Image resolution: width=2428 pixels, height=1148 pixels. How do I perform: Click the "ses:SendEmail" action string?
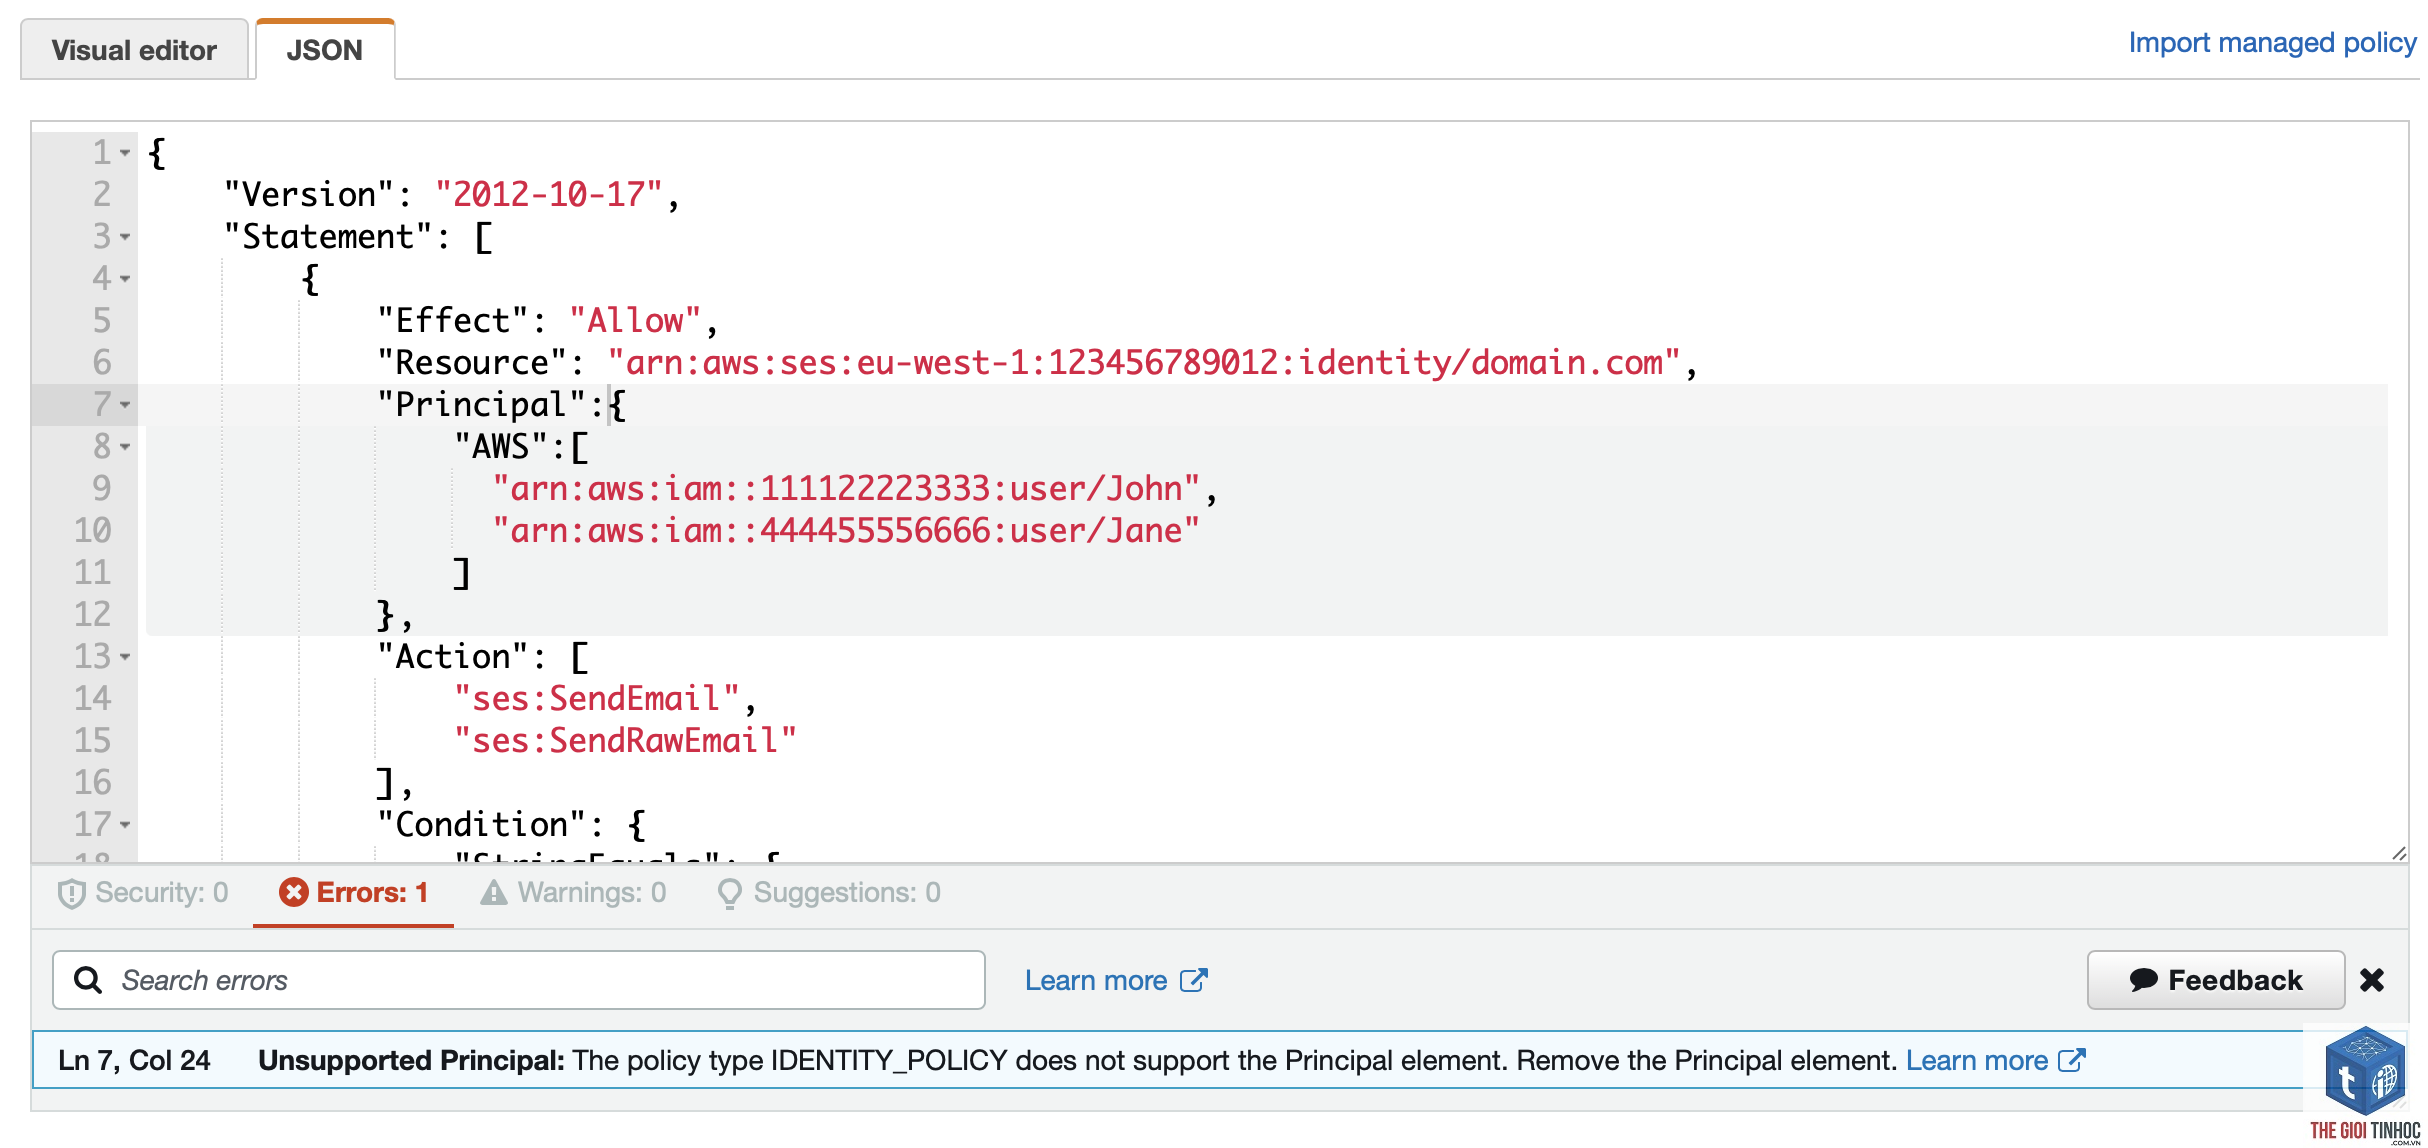(x=596, y=699)
